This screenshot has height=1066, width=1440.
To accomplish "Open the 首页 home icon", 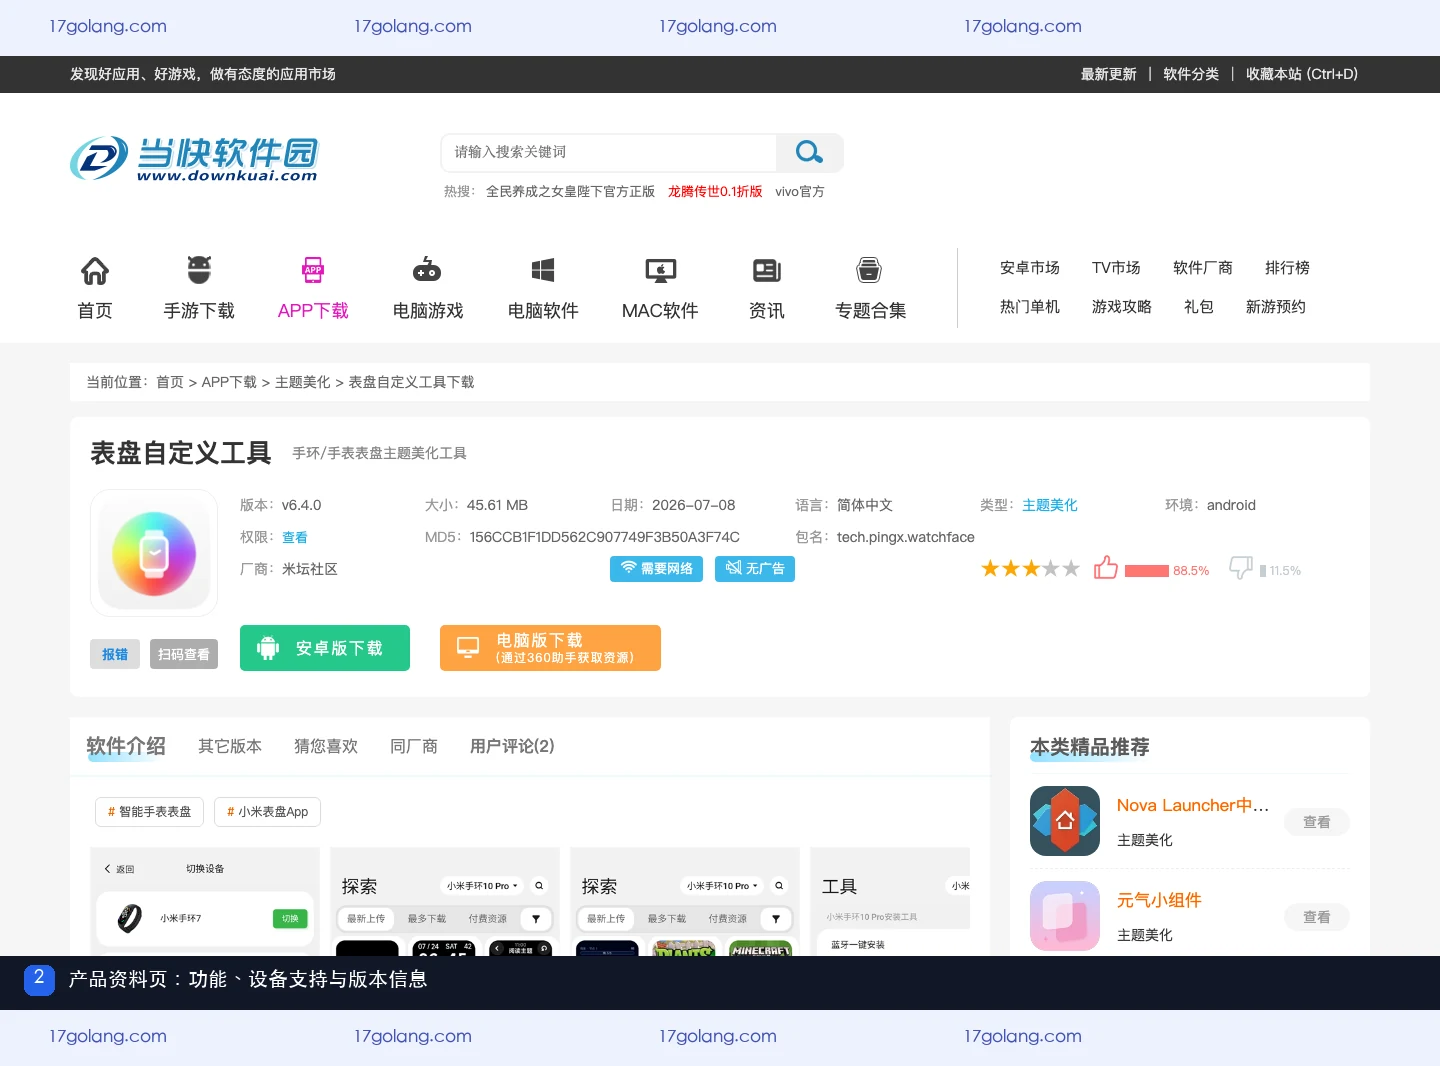I will tap(95, 270).
